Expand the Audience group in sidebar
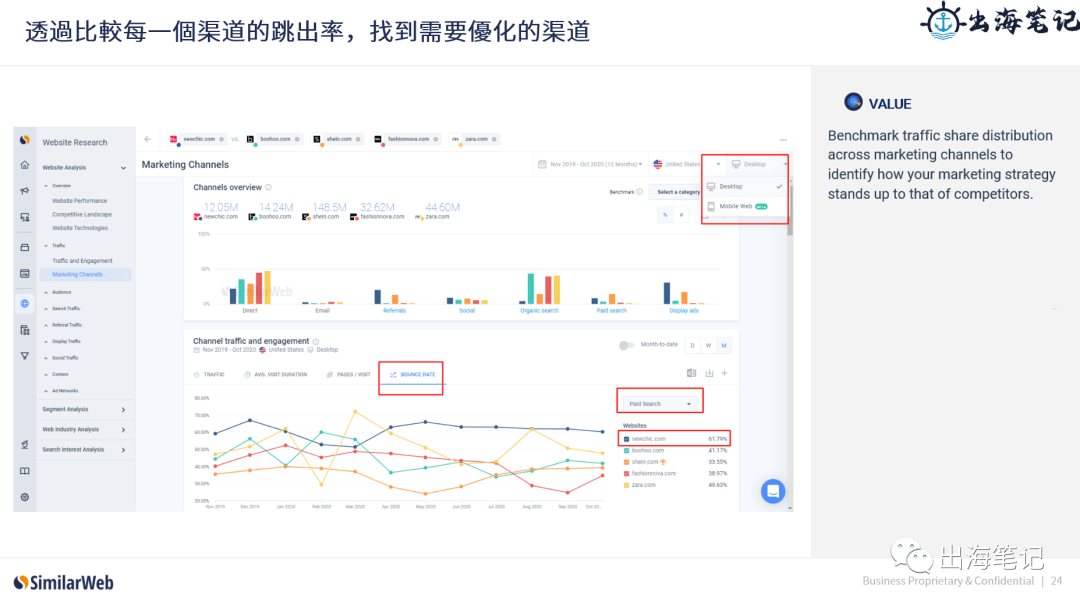This screenshot has width=1080, height=605. [58, 292]
